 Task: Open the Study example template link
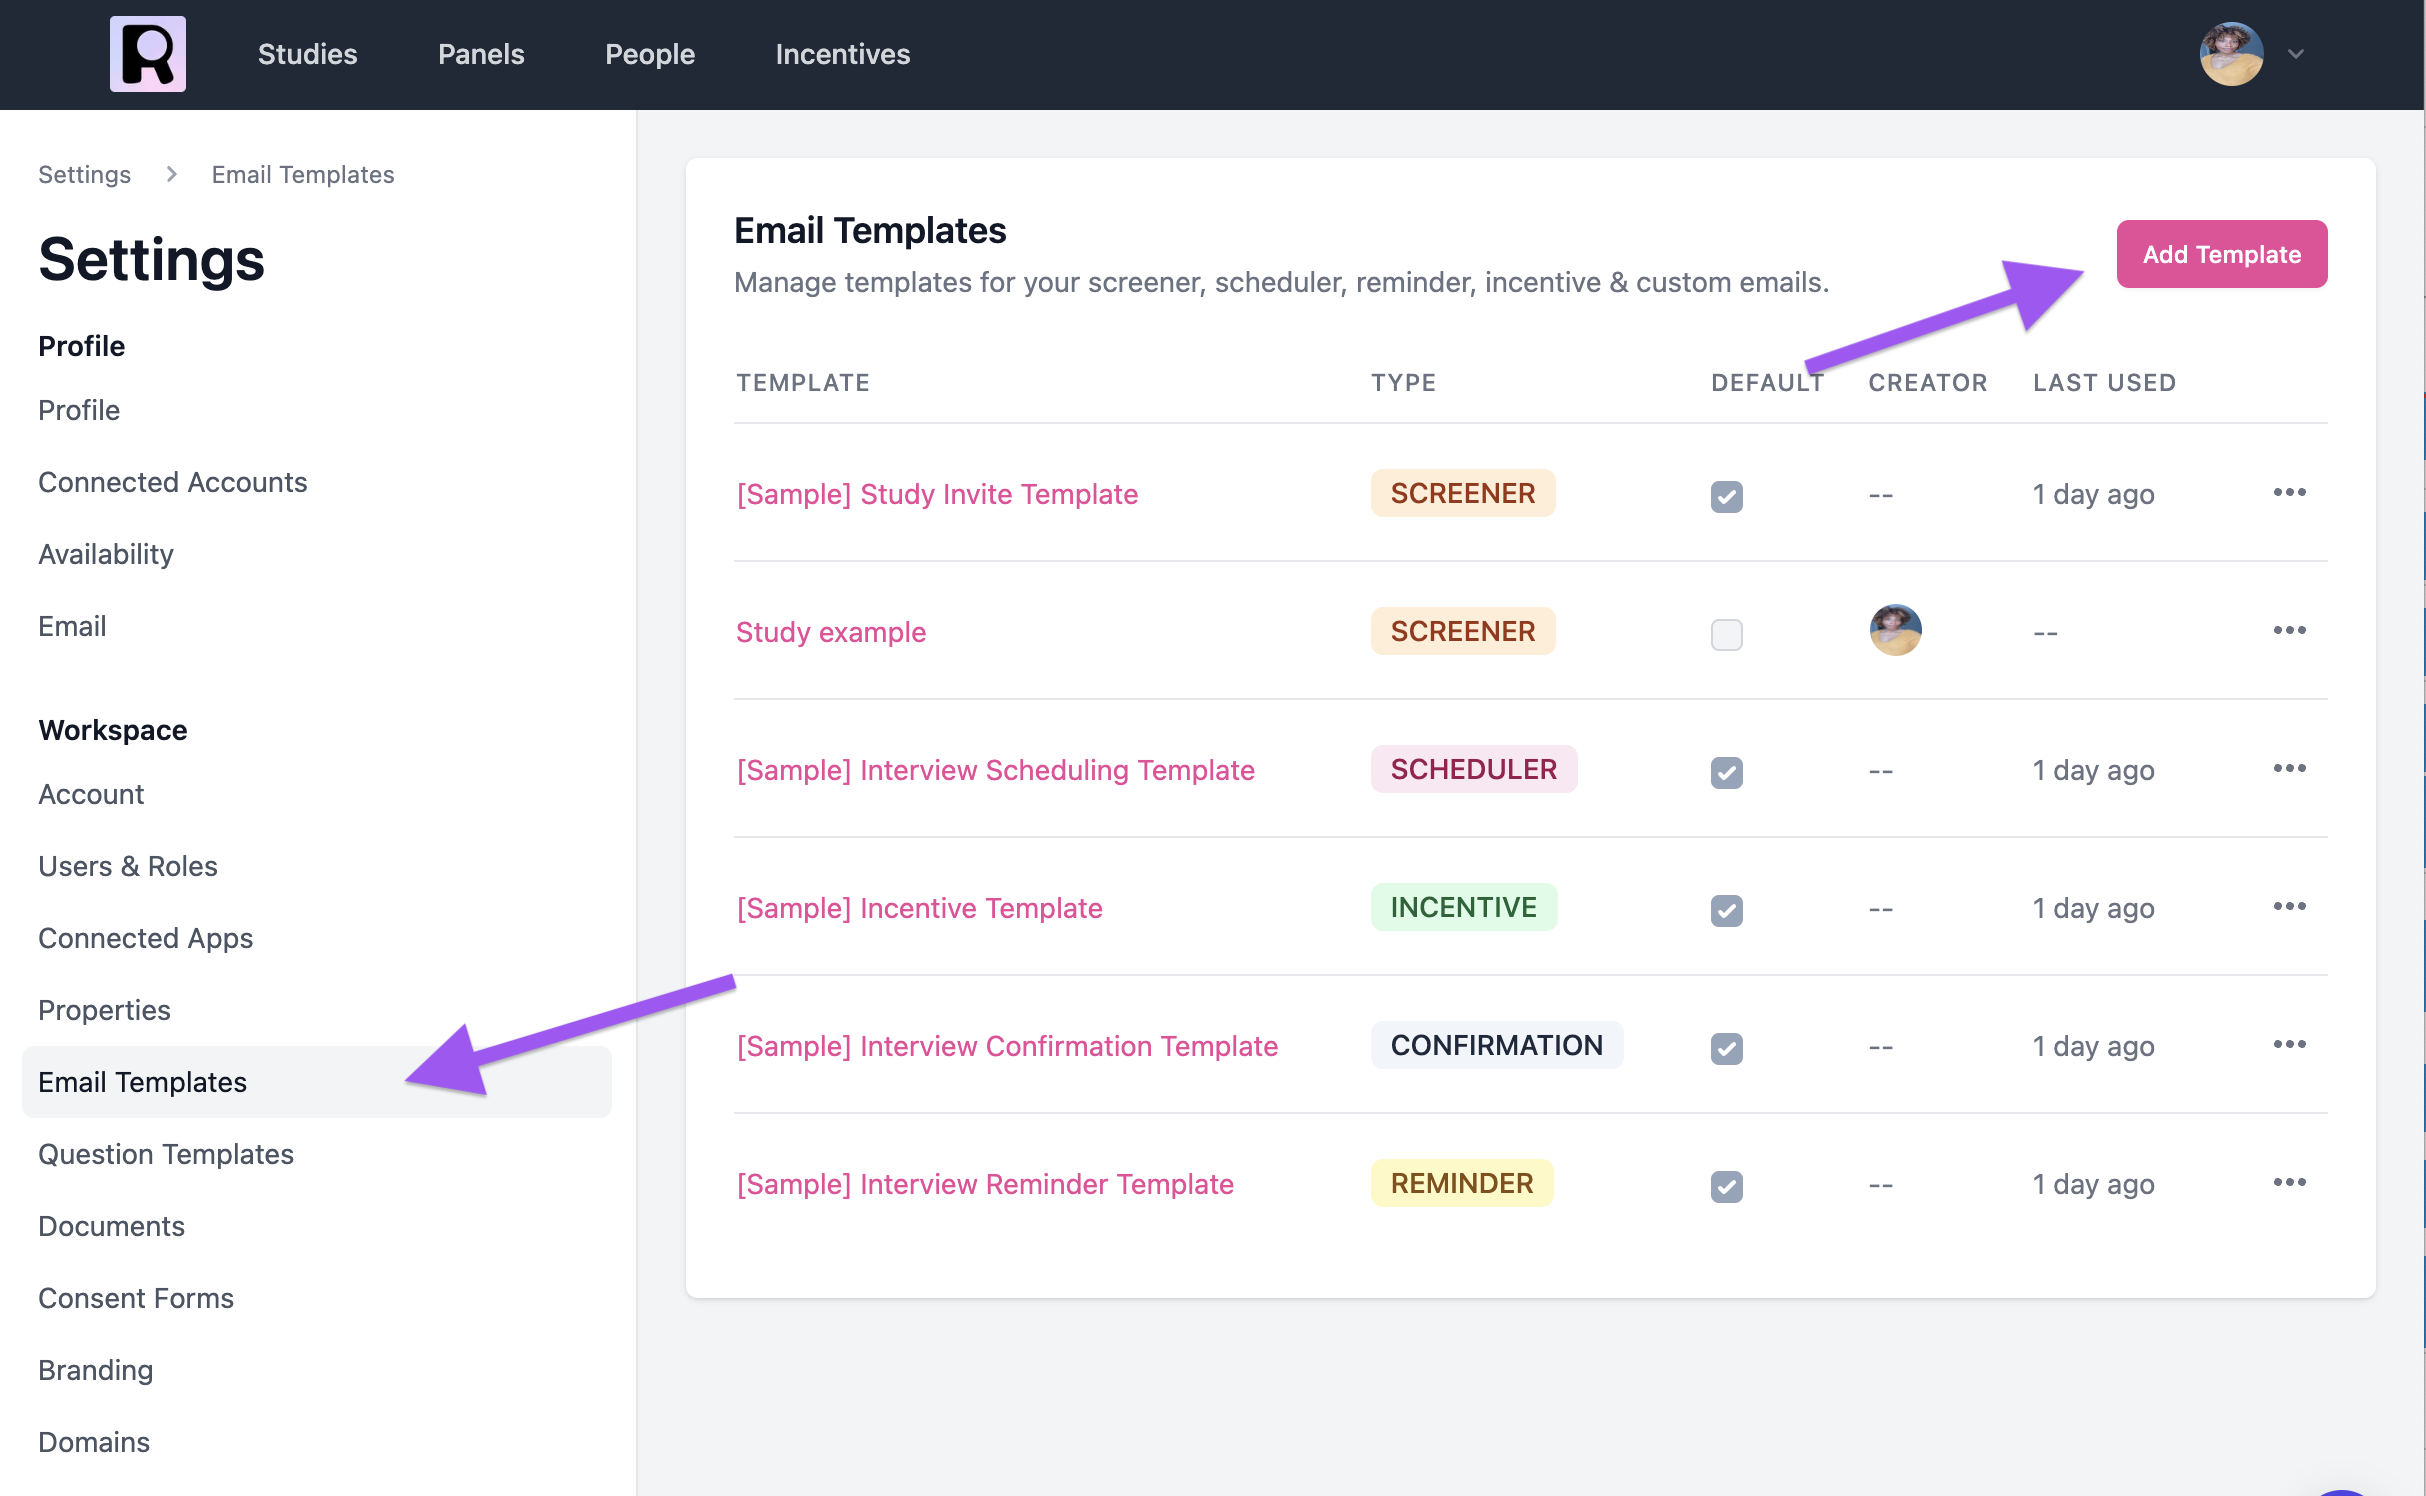pyautogui.click(x=831, y=632)
